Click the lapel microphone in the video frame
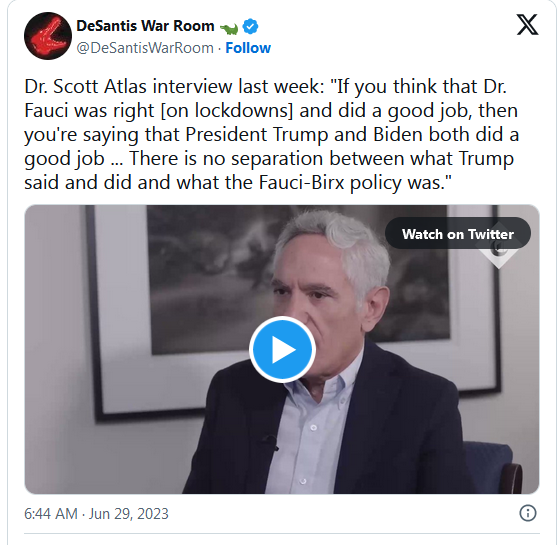The width and height of the screenshot is (560, 545). 270,442
